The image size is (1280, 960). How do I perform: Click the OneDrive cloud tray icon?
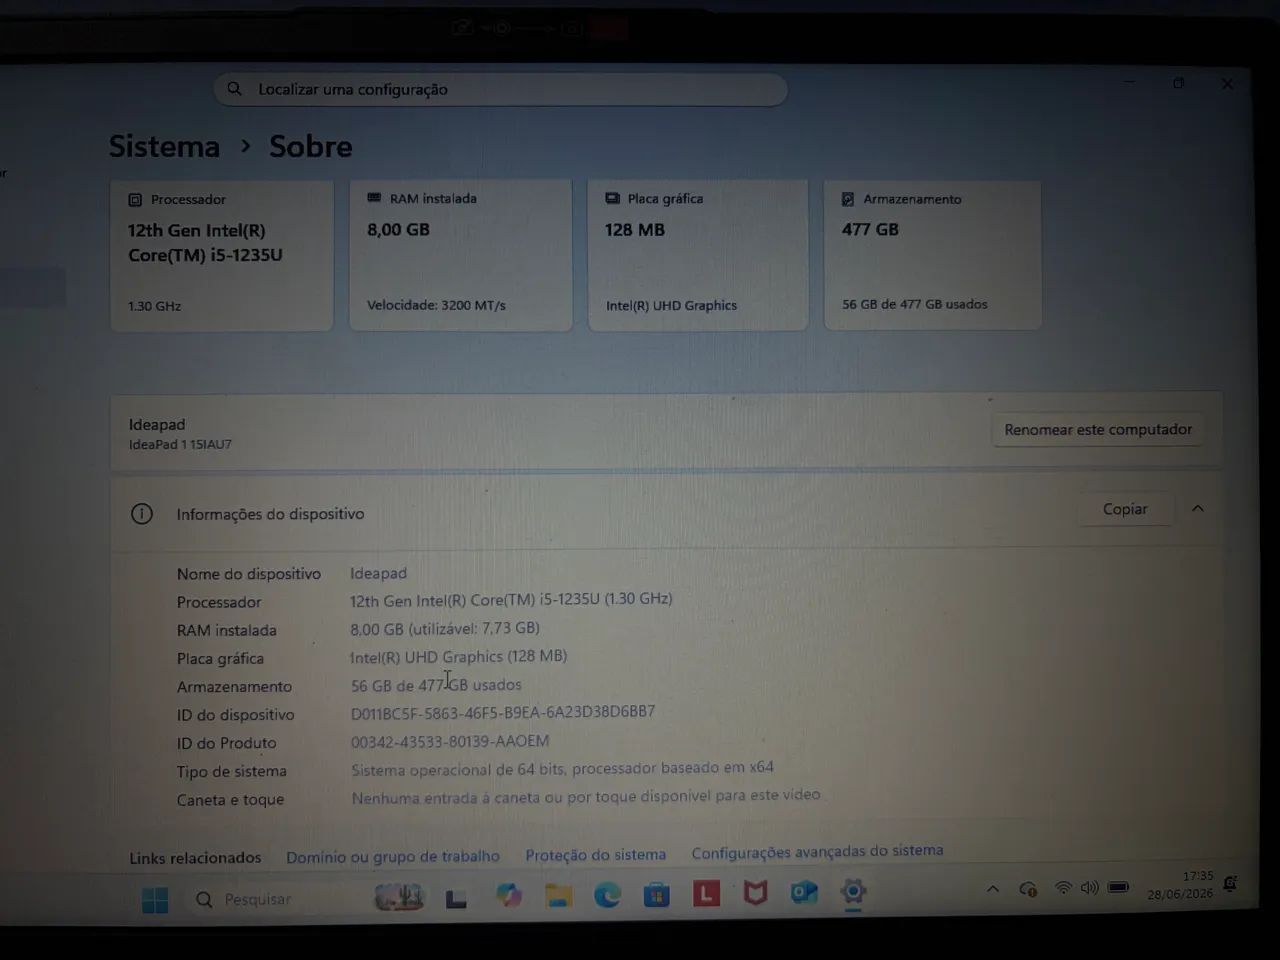click(1028, 889)
